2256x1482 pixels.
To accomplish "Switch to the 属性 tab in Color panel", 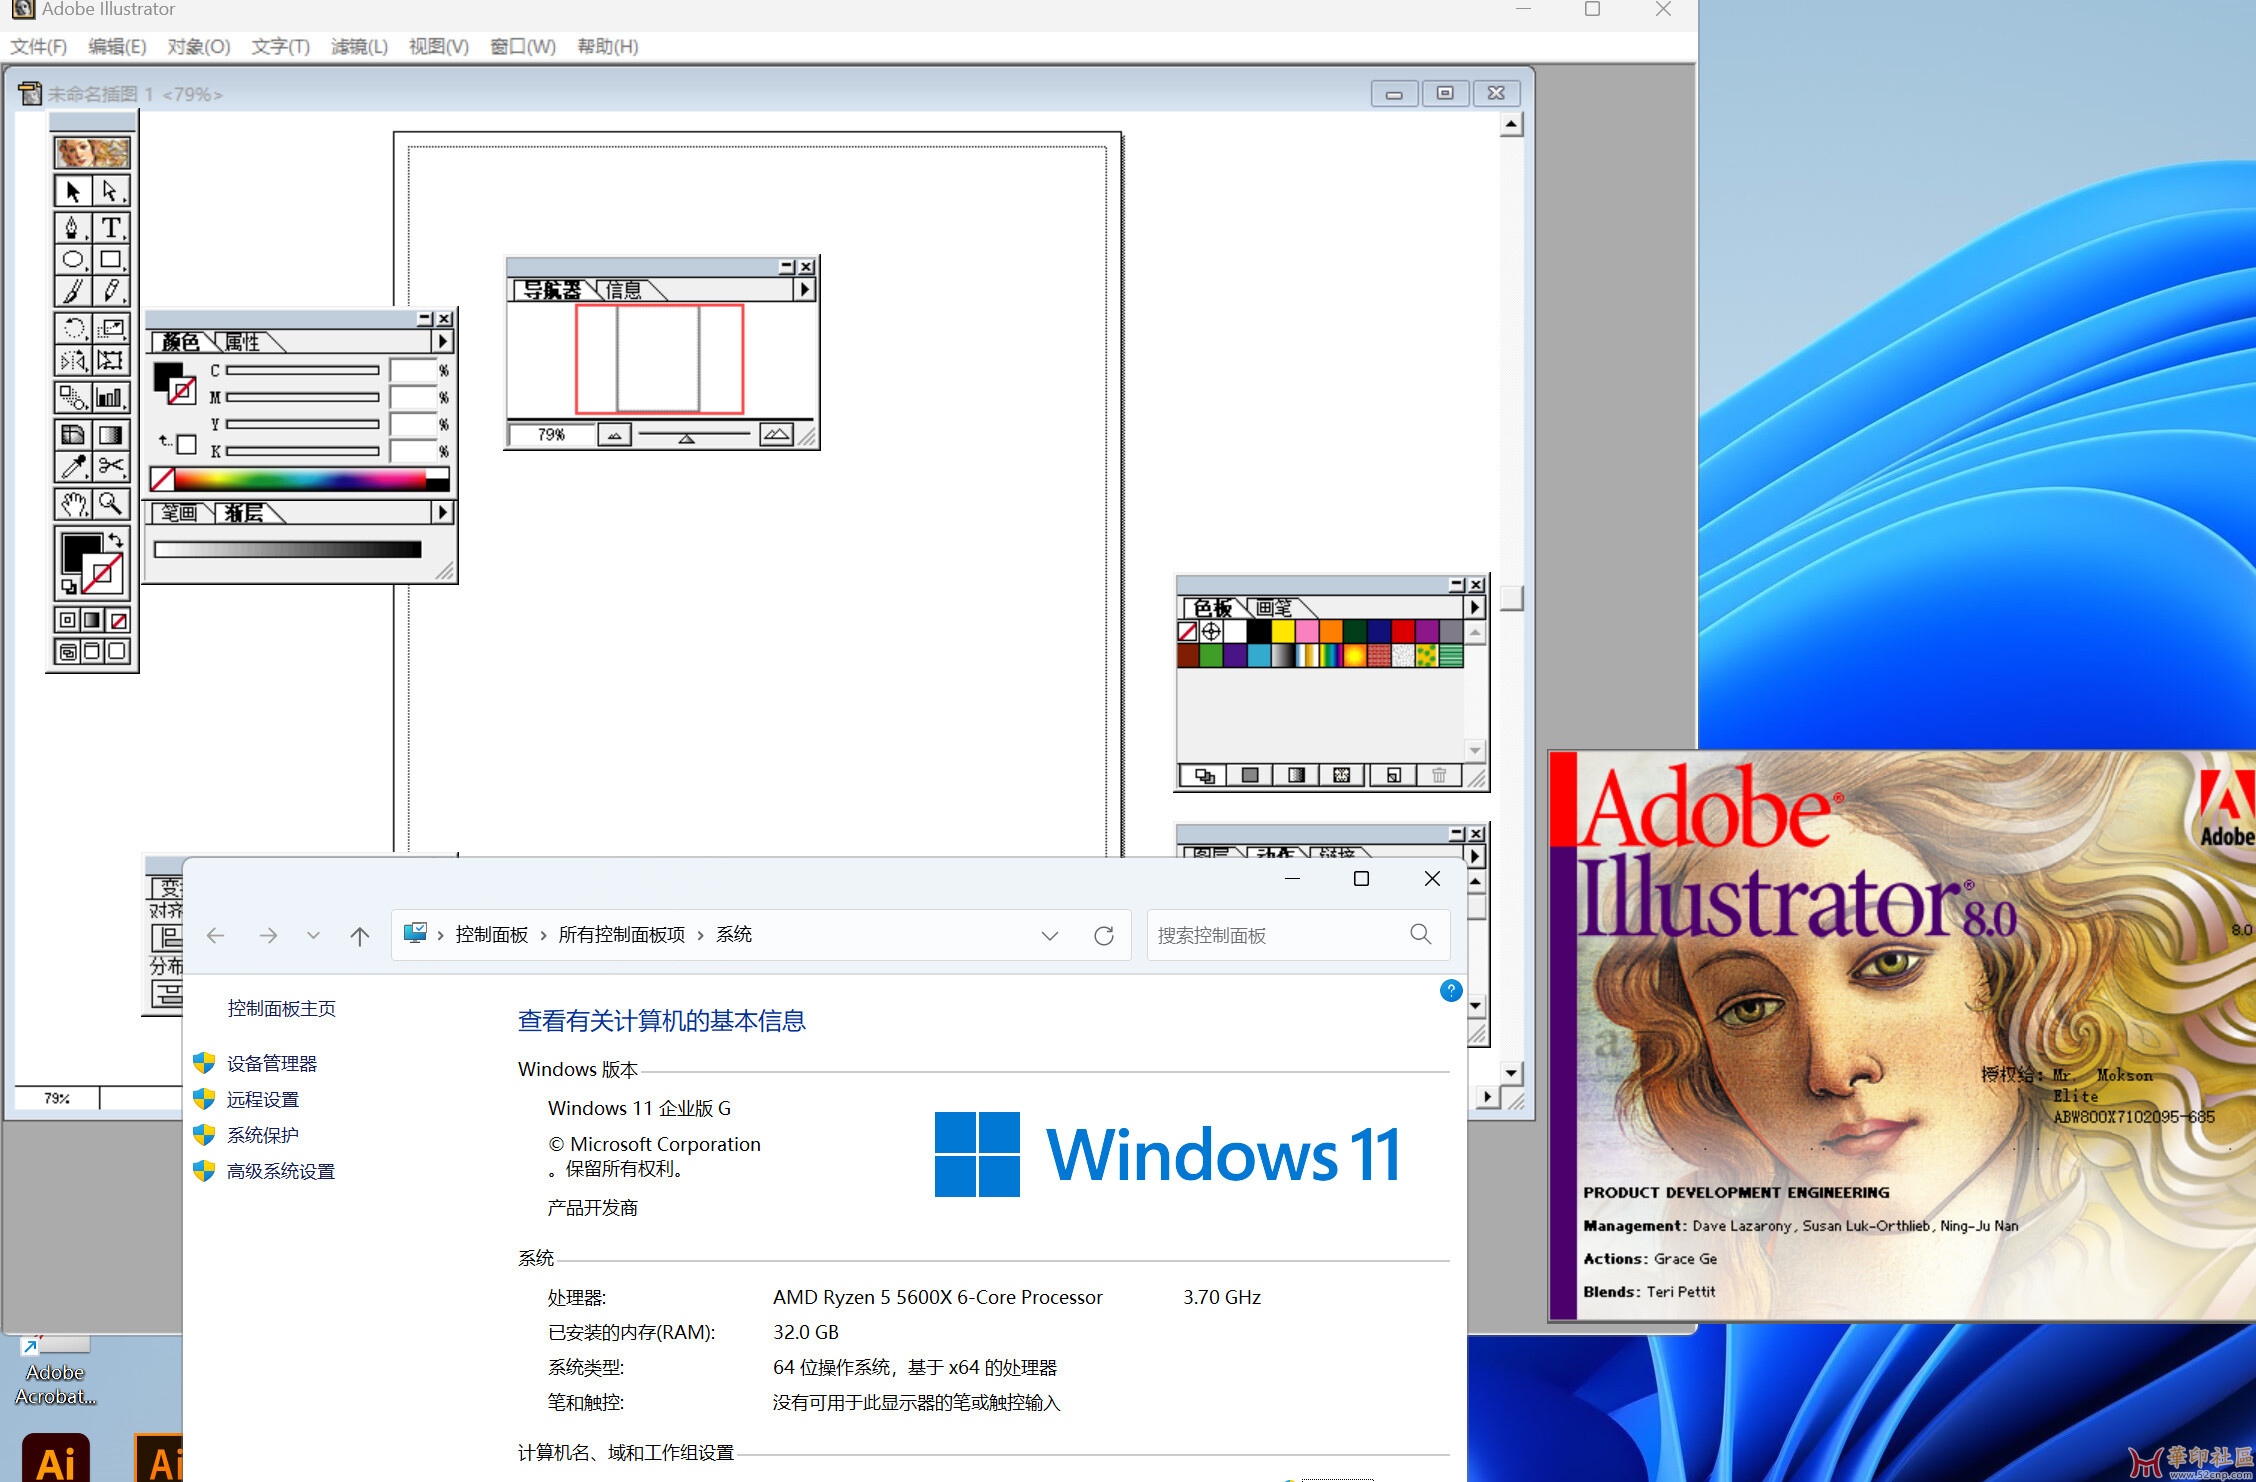I will click(x=242, y=342).
